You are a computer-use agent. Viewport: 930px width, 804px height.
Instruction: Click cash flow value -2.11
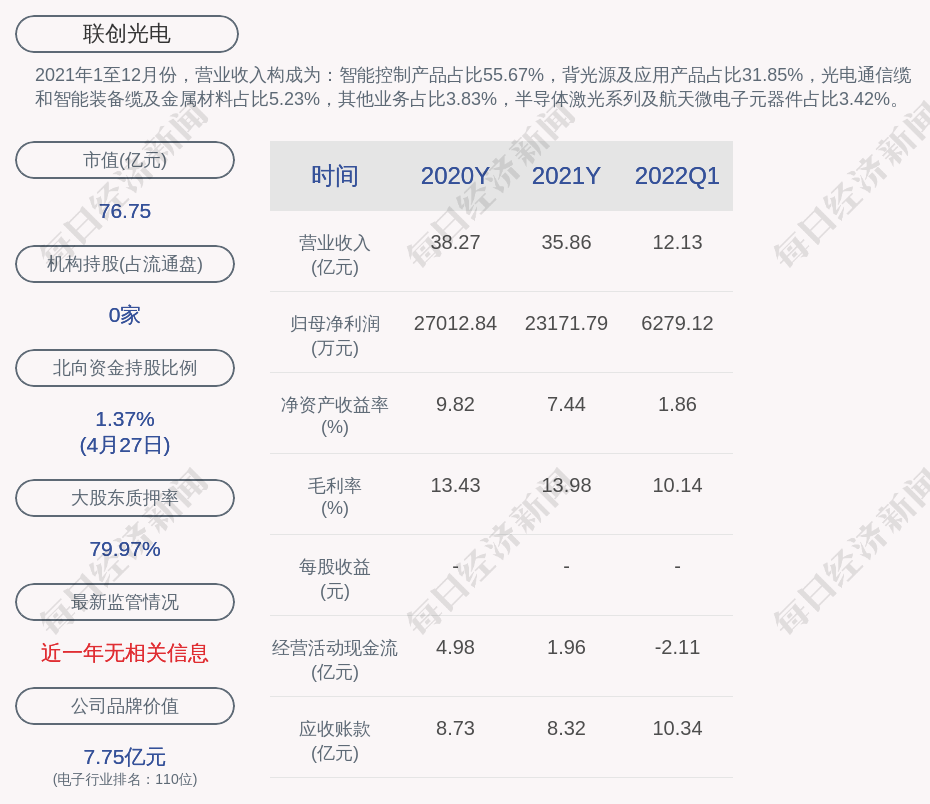(x=677, y=647)
